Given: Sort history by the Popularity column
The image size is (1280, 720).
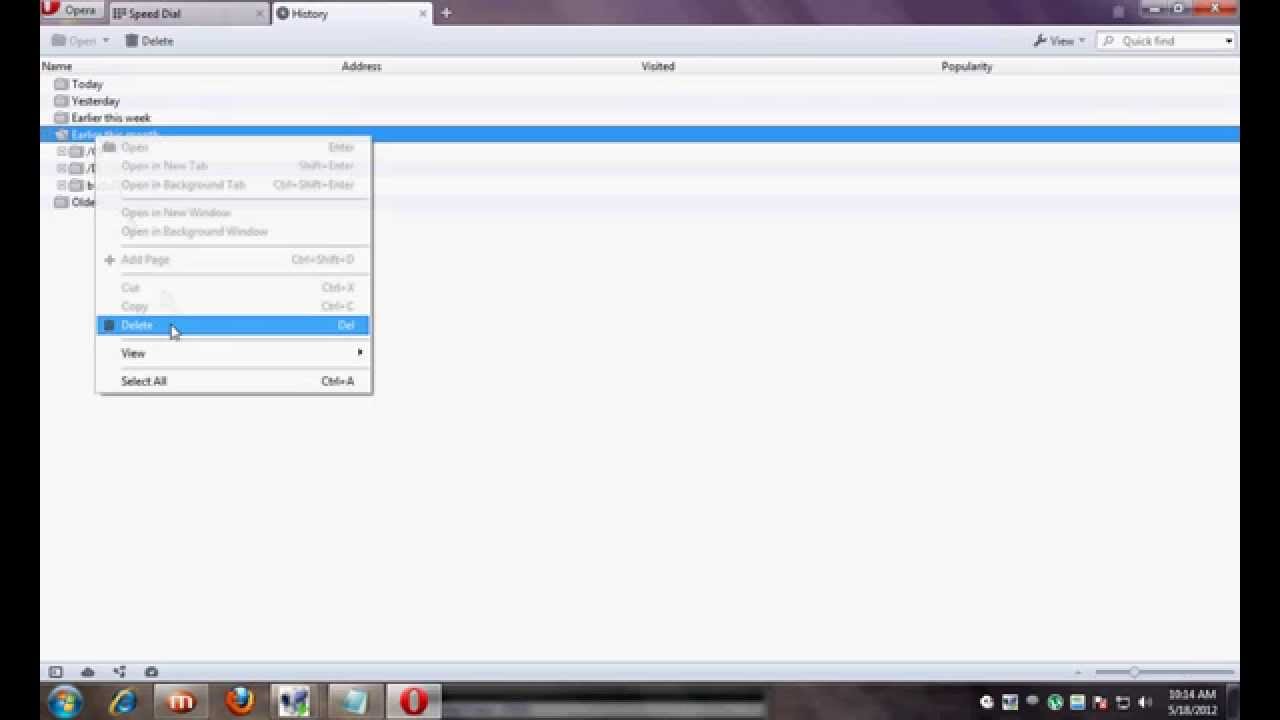Looking at the screenshot, I should 966,66.
